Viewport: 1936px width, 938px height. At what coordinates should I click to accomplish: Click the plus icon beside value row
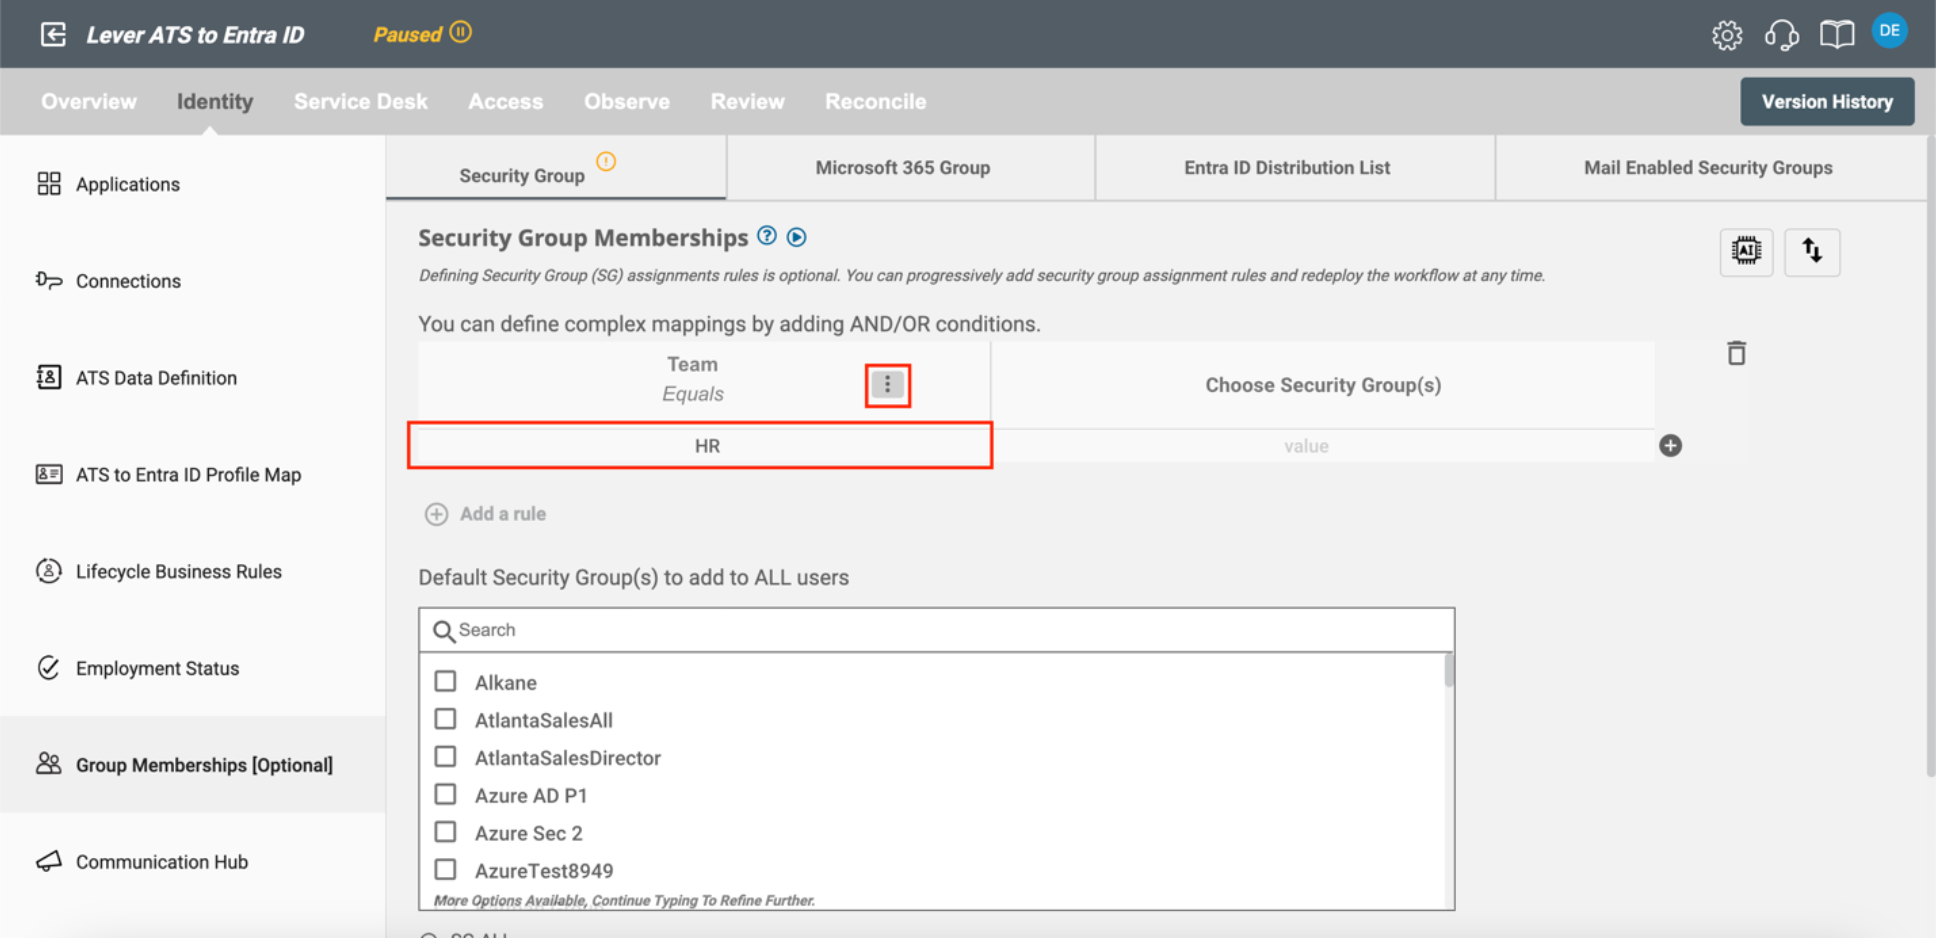click(1670, 446)
